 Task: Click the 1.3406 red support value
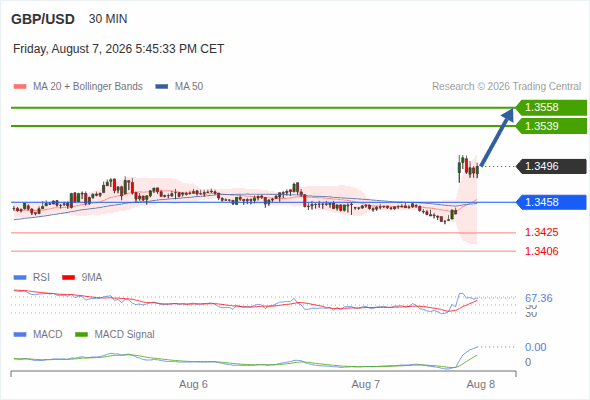click(541, 251)
